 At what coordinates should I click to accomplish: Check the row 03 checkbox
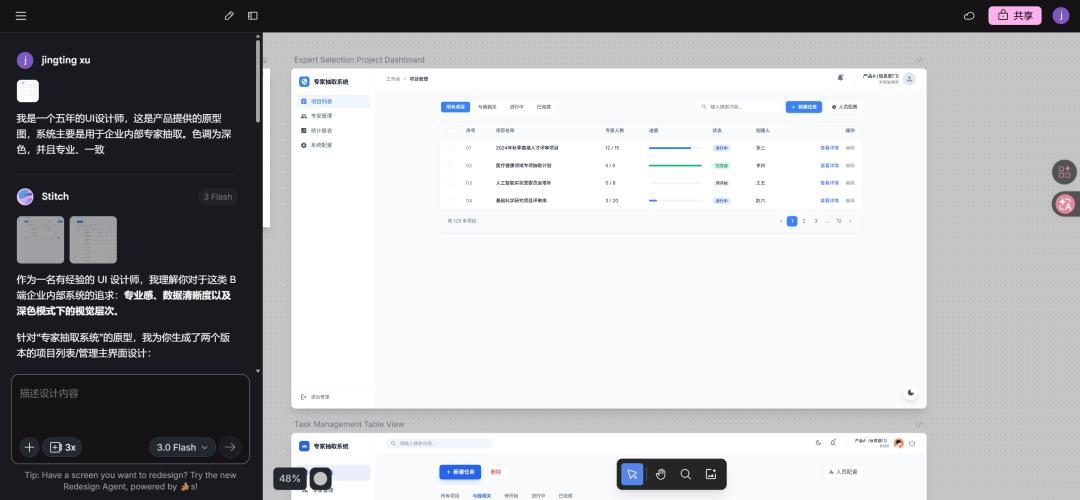(450, 183)
